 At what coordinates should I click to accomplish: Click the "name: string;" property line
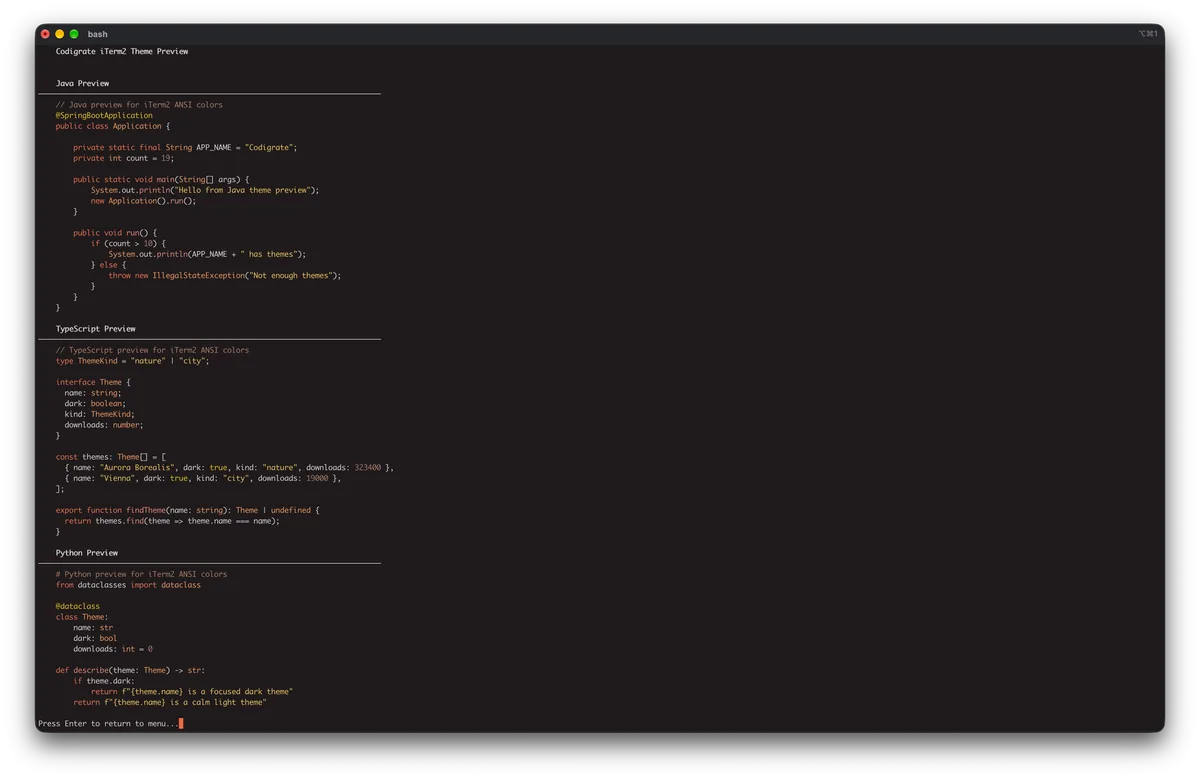[93, 393]
